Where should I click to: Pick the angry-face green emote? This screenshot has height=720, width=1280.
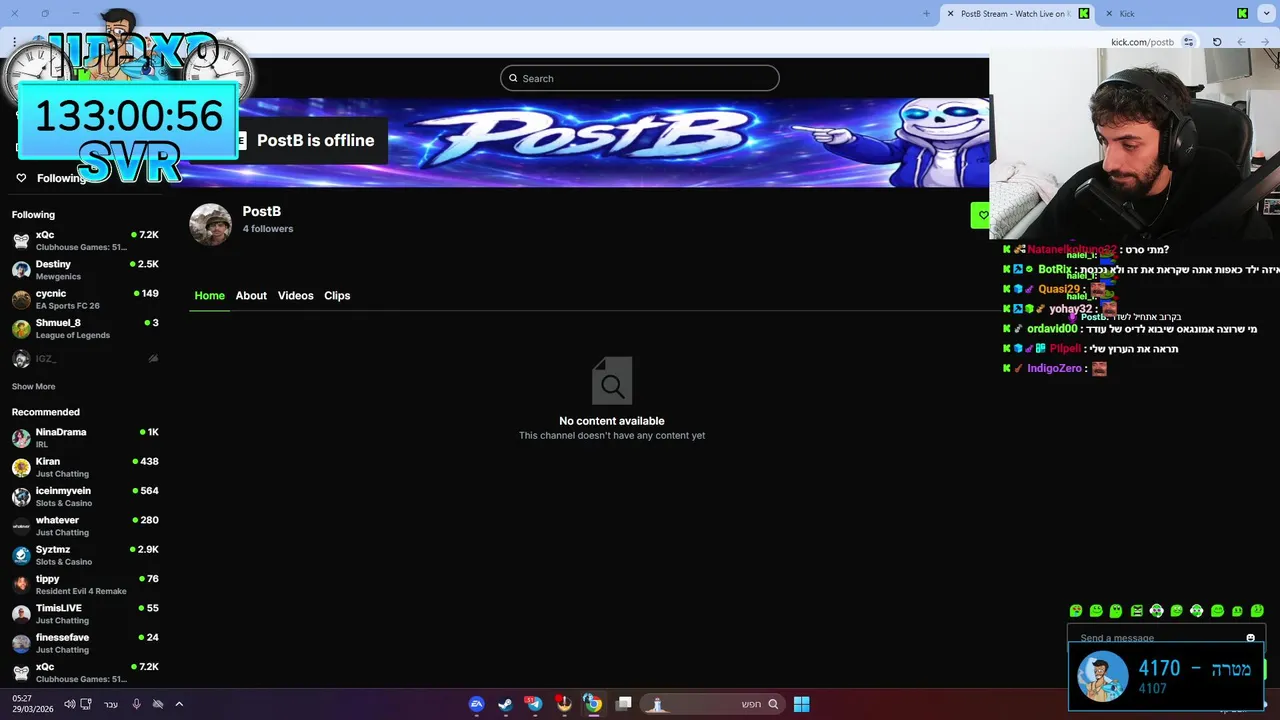(1136, 611)
